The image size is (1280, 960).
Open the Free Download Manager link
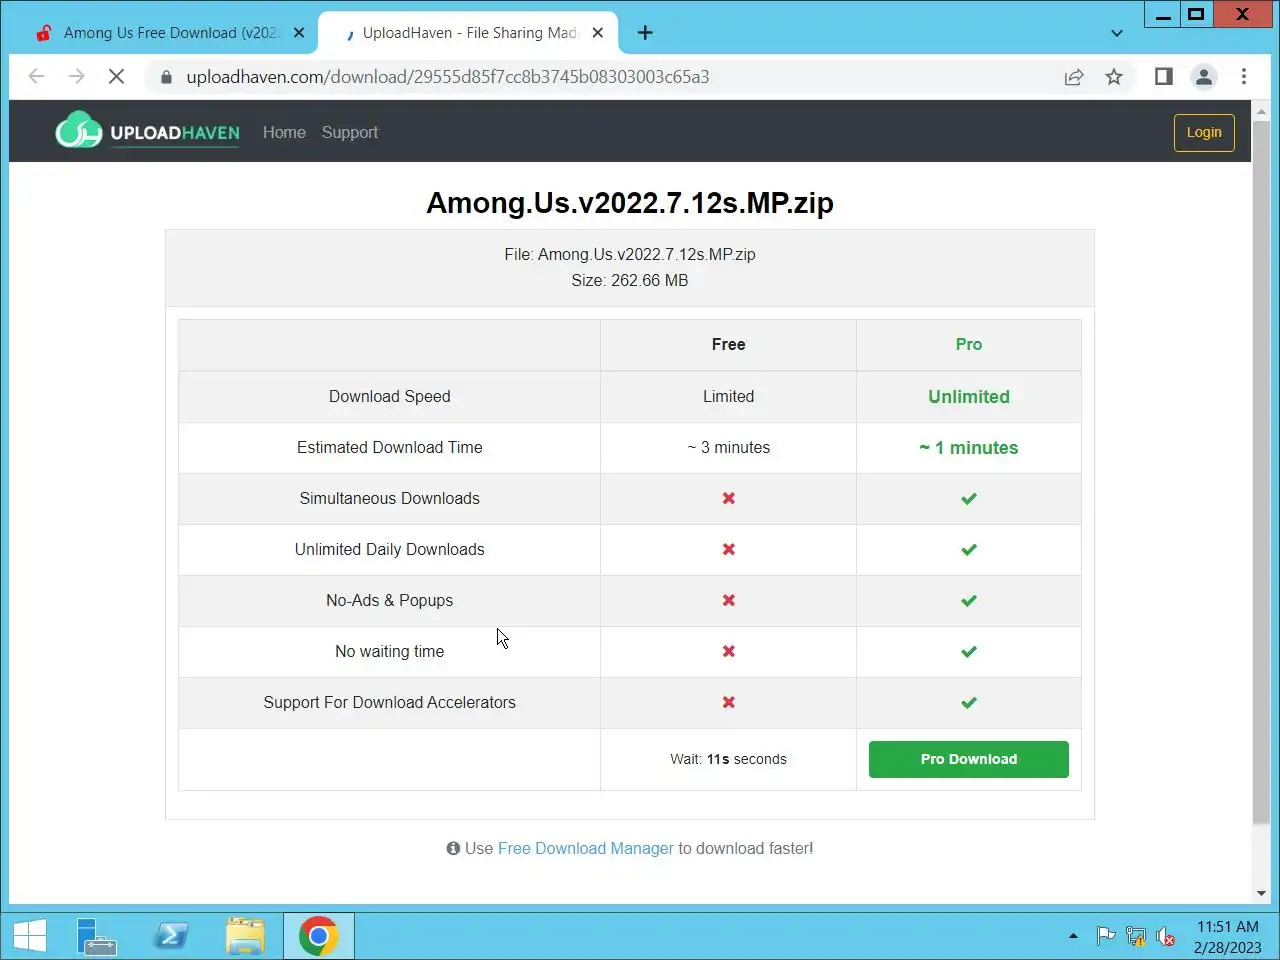tap(586, 848)
